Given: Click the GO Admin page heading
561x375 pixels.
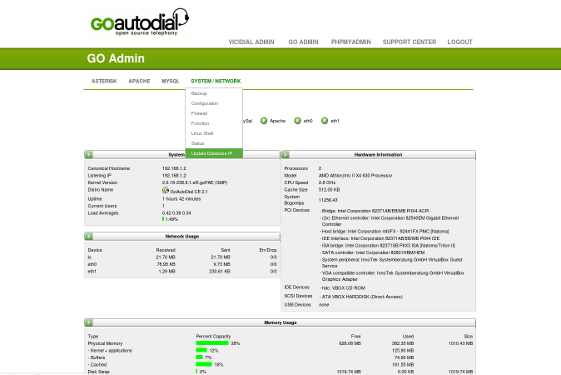Looking at the screenshot, I should coord(116,58).
